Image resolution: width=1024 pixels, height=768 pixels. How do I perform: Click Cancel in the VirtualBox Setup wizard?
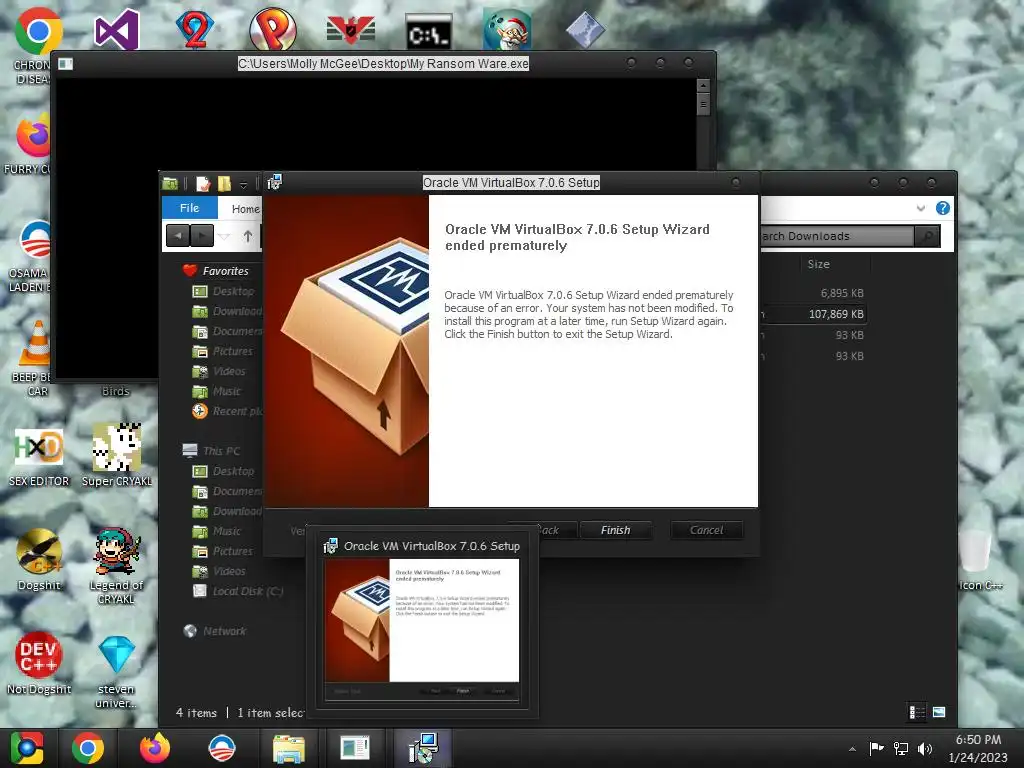(x=706, y=530)
